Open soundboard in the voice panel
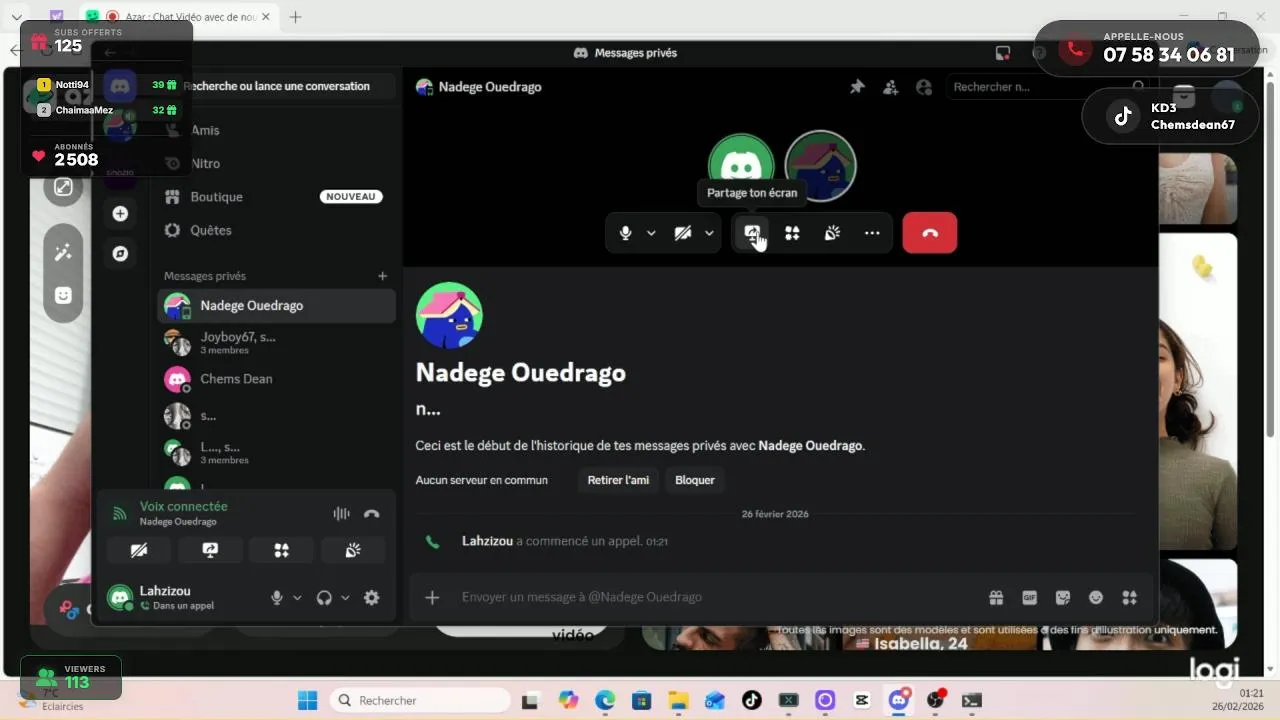The height and width of the screenshot is (720, 1280). pyautogui.click(x=353, y=550)
